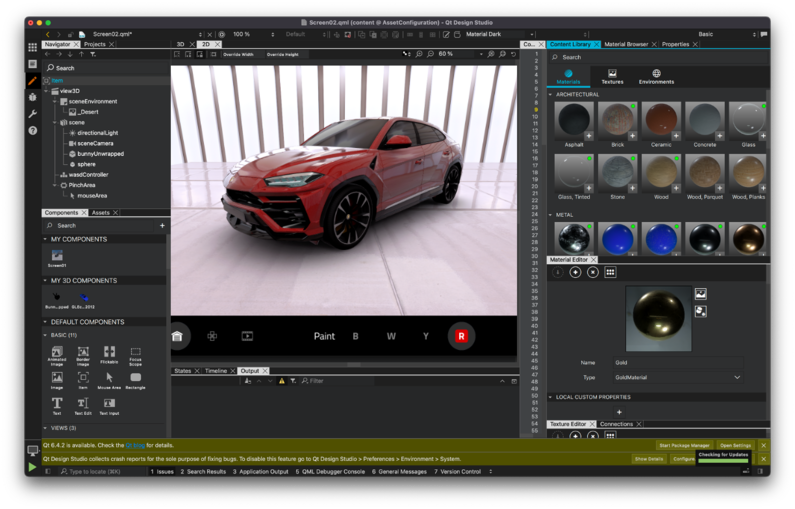Click the Open Settings button

click(735, 446)
